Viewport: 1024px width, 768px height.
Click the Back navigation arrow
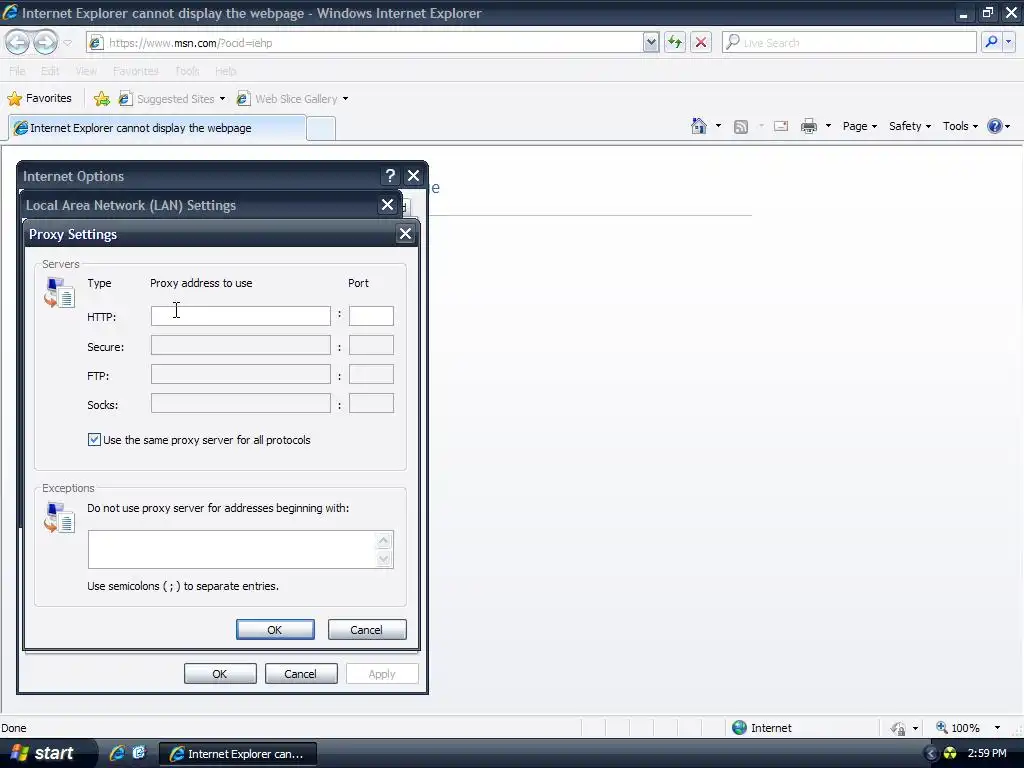click(x=18, y=42)
